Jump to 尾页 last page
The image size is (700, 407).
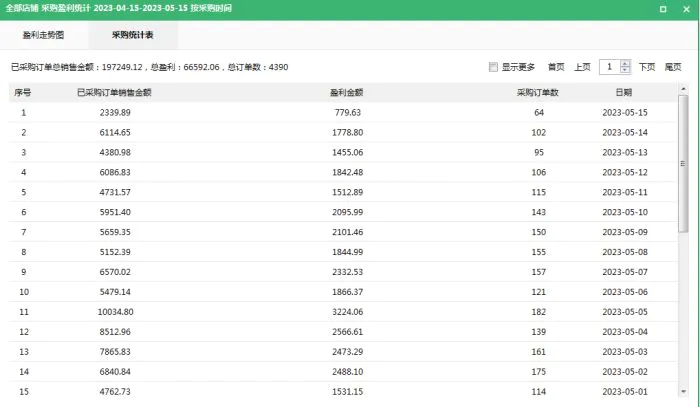click(x=673, y=67)
